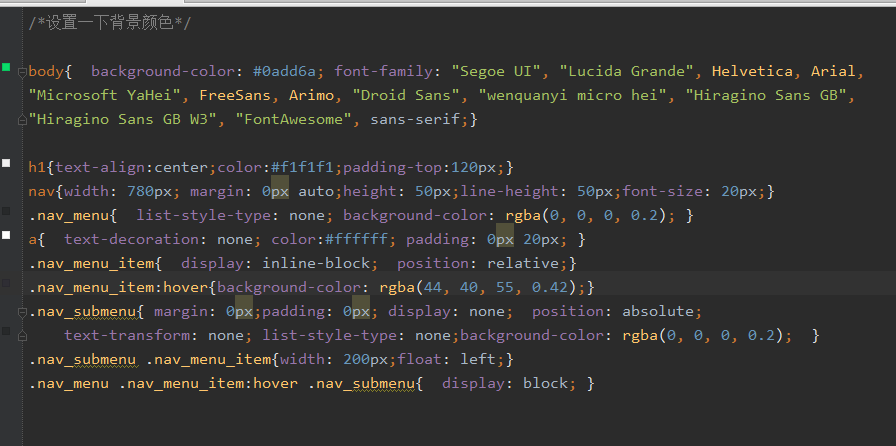Click the #f1f1f1 color value
This screenshot has width=896, height=446.
pos(302,168)
